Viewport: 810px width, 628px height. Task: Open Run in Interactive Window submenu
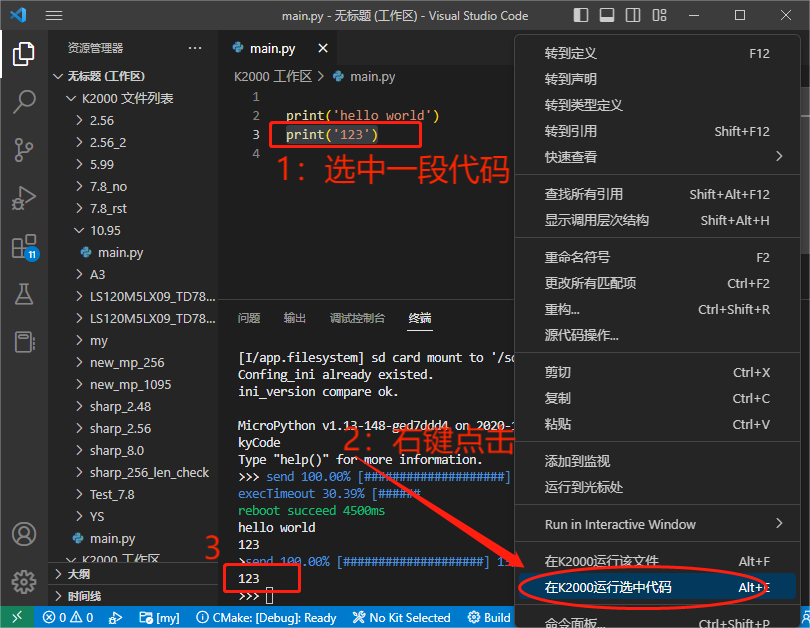(x=657, y=524)
